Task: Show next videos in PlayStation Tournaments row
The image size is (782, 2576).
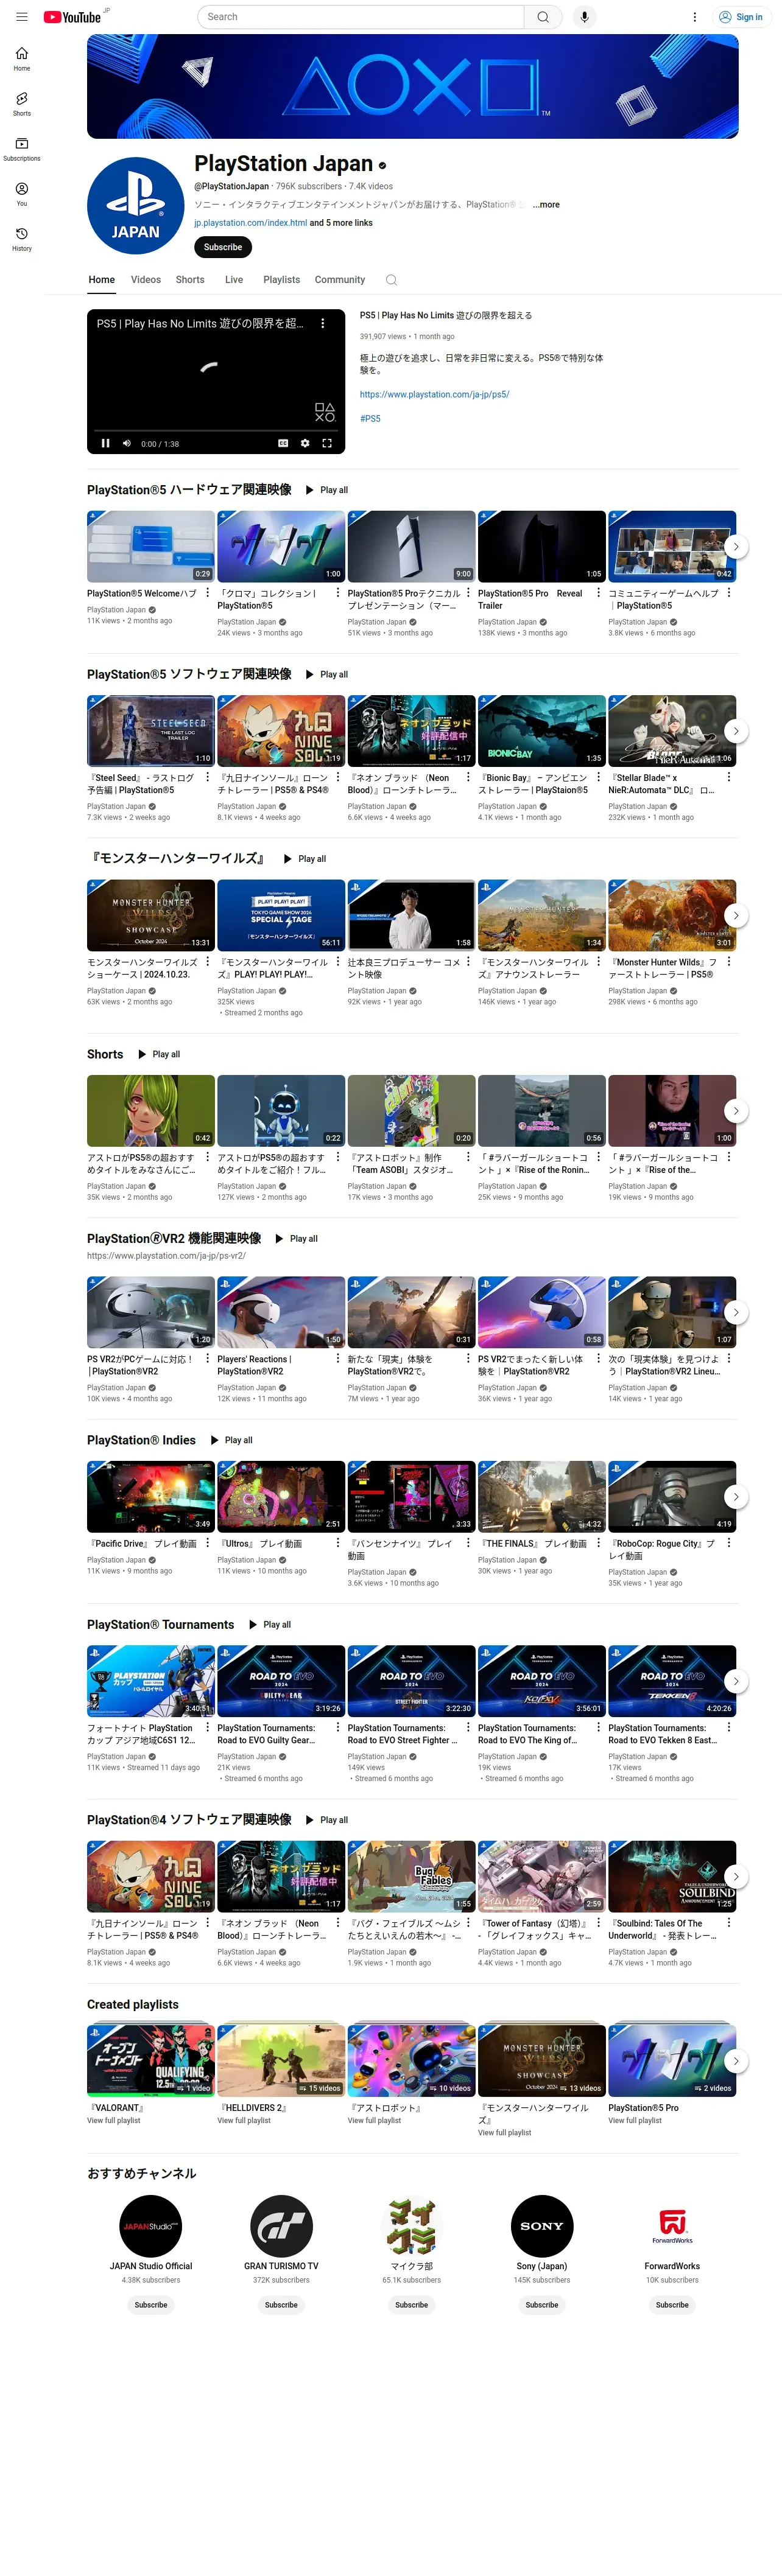Action: point(736,1681)
